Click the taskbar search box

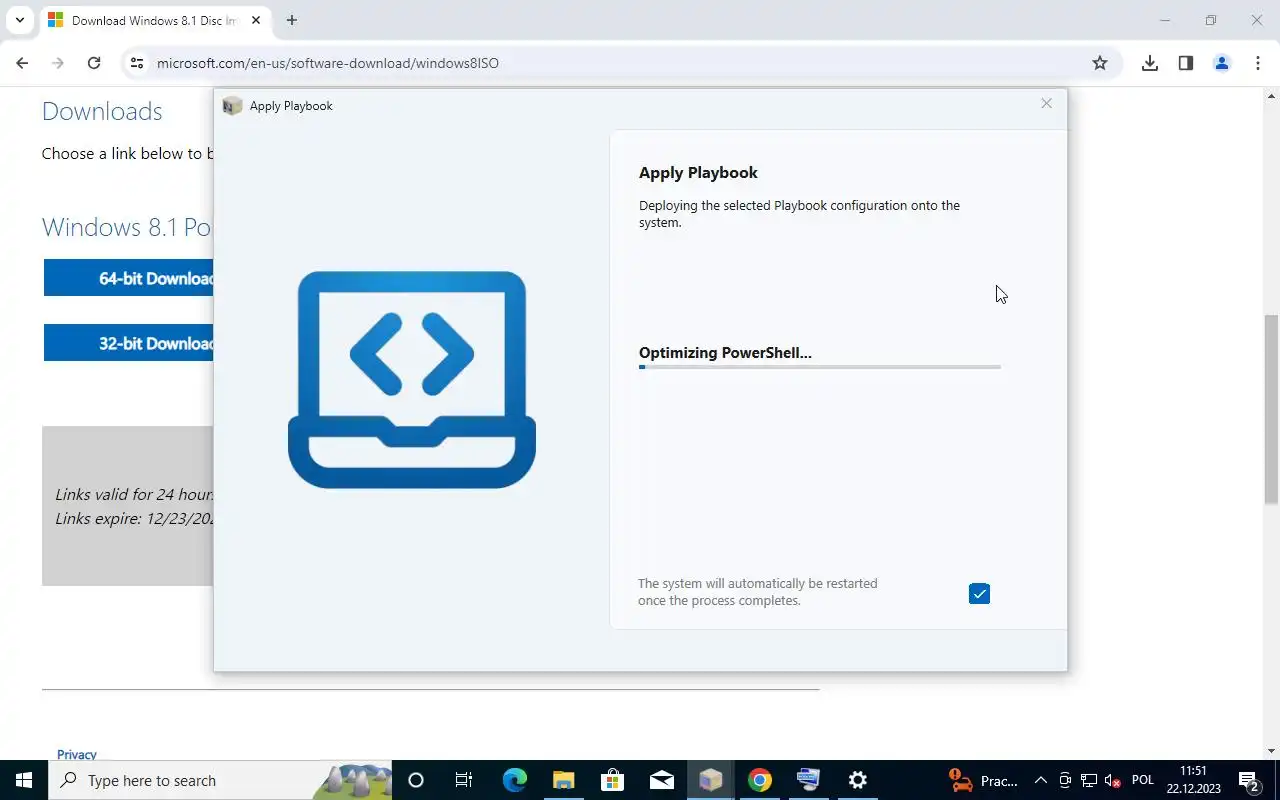[220, 780]
